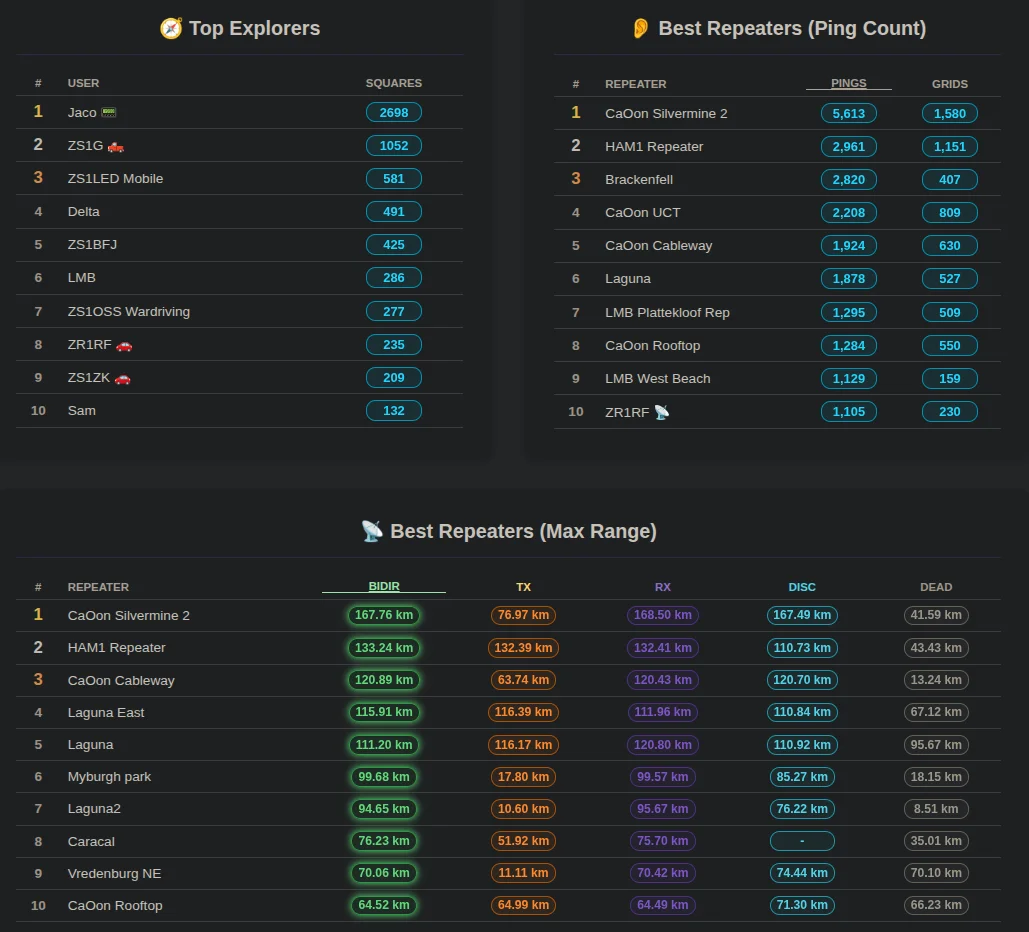The height and width of the screenshot is (932, 1029).
Task: Click the satellite dish icon beside Best Repeaters (Max Range)
Action: (372, 531)
